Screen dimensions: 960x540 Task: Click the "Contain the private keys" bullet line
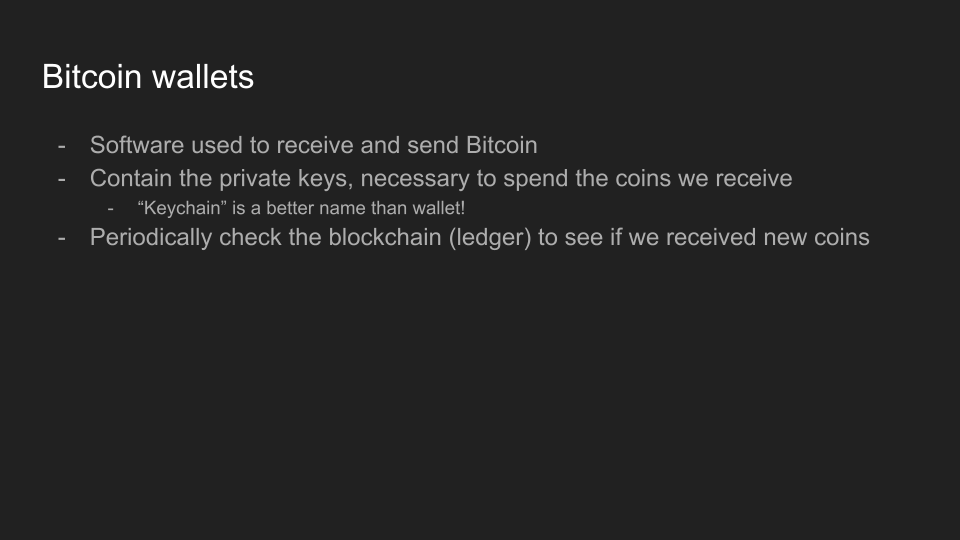440,179
